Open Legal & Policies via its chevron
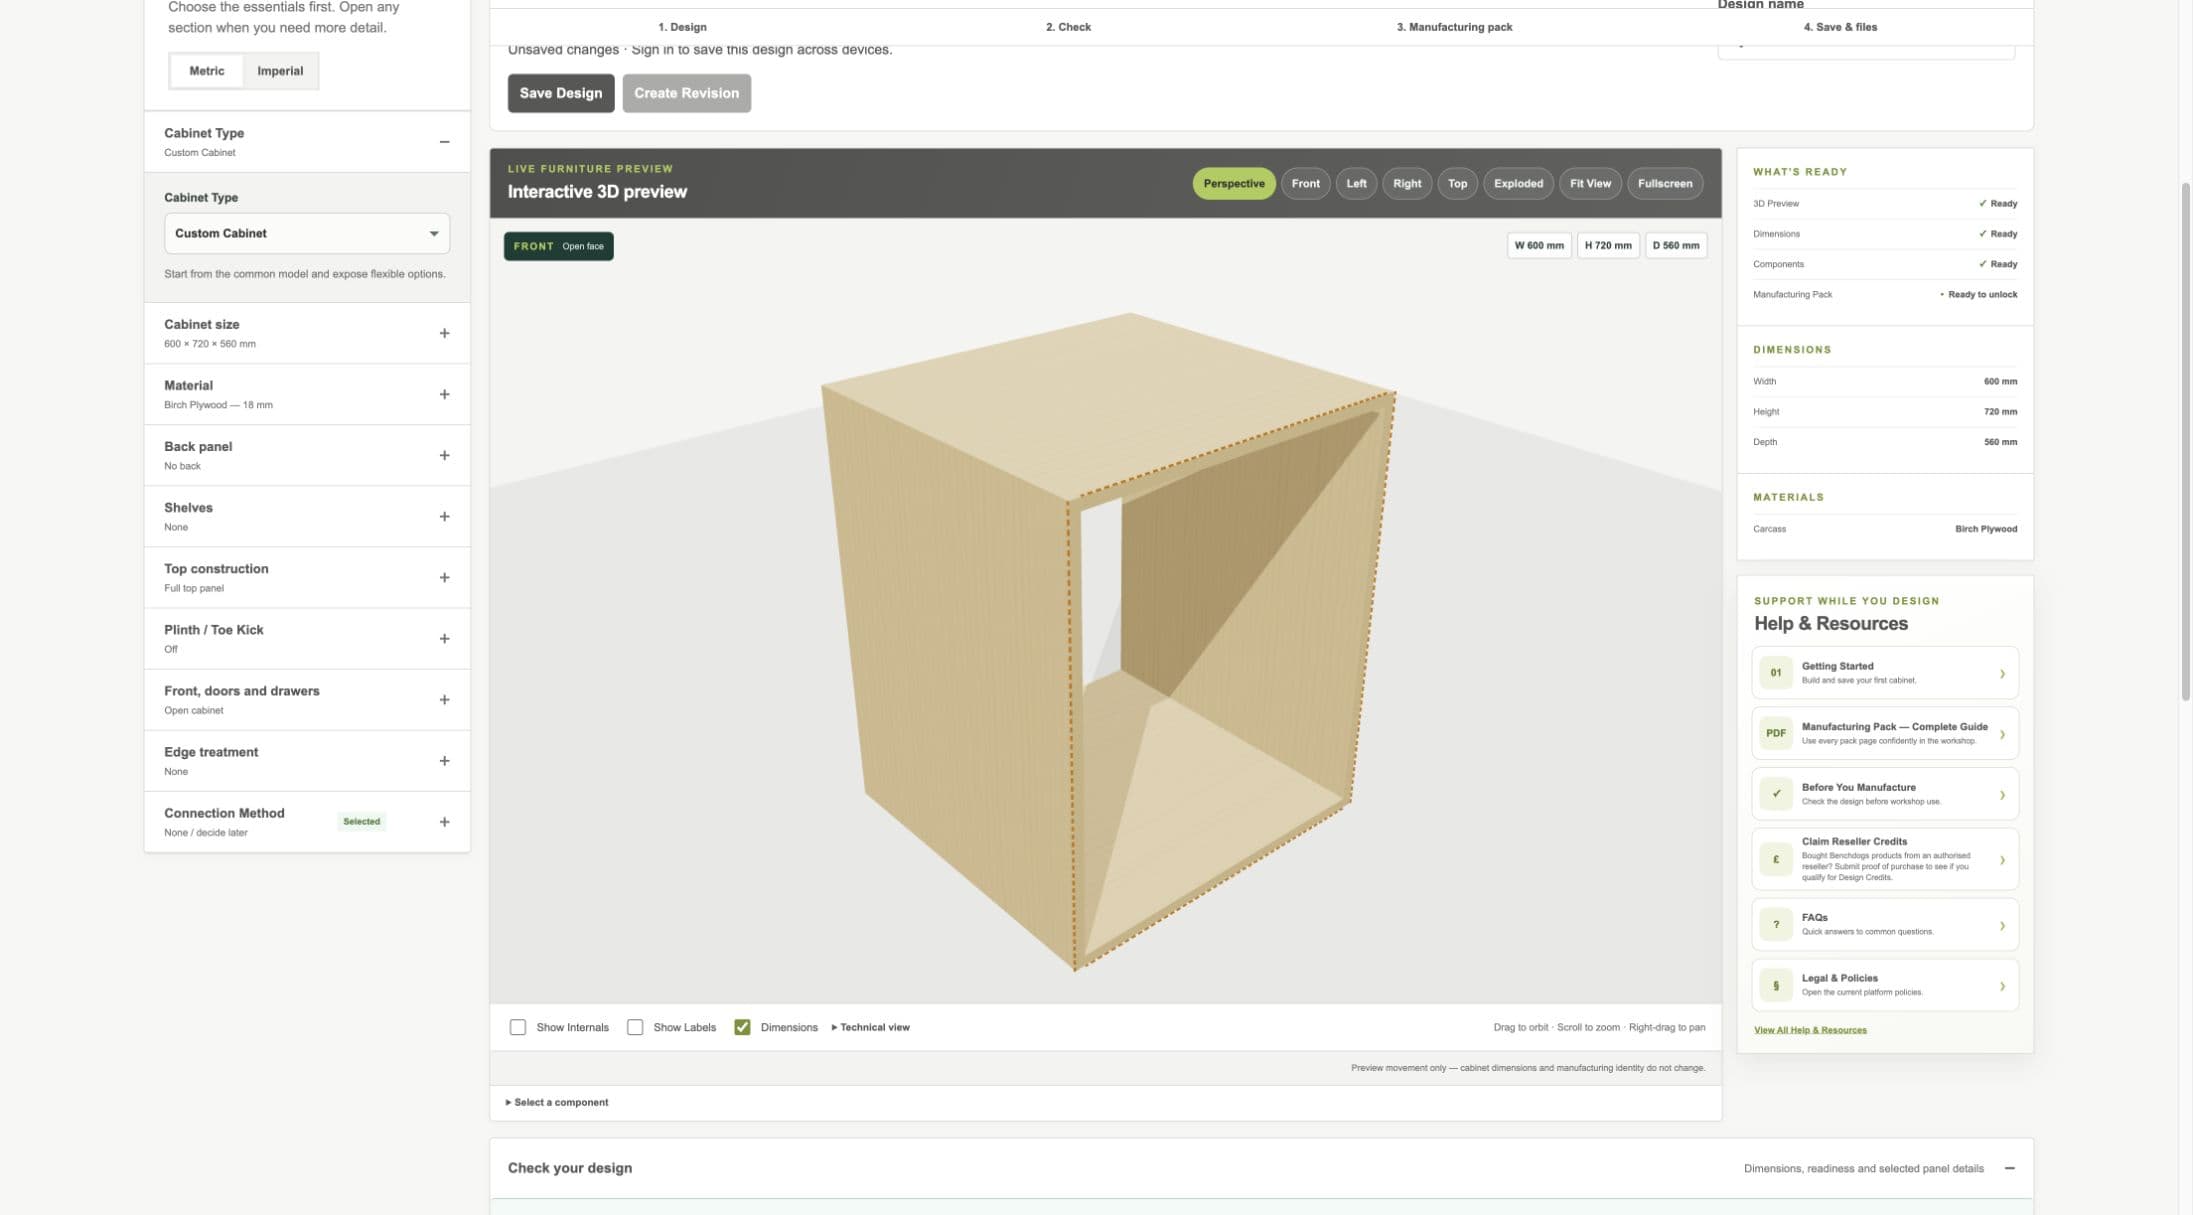This screenshot has width=2193, height=1215. pos(2002,987)
